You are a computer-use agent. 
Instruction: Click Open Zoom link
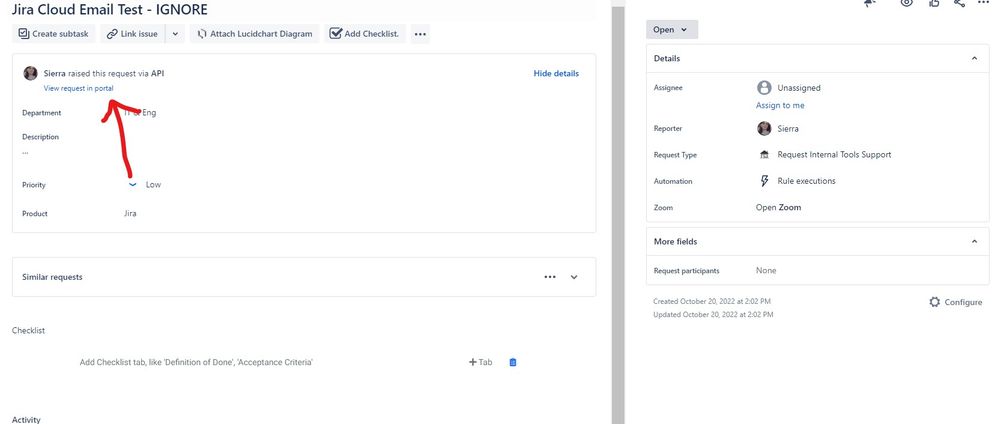tap(778, 208)
